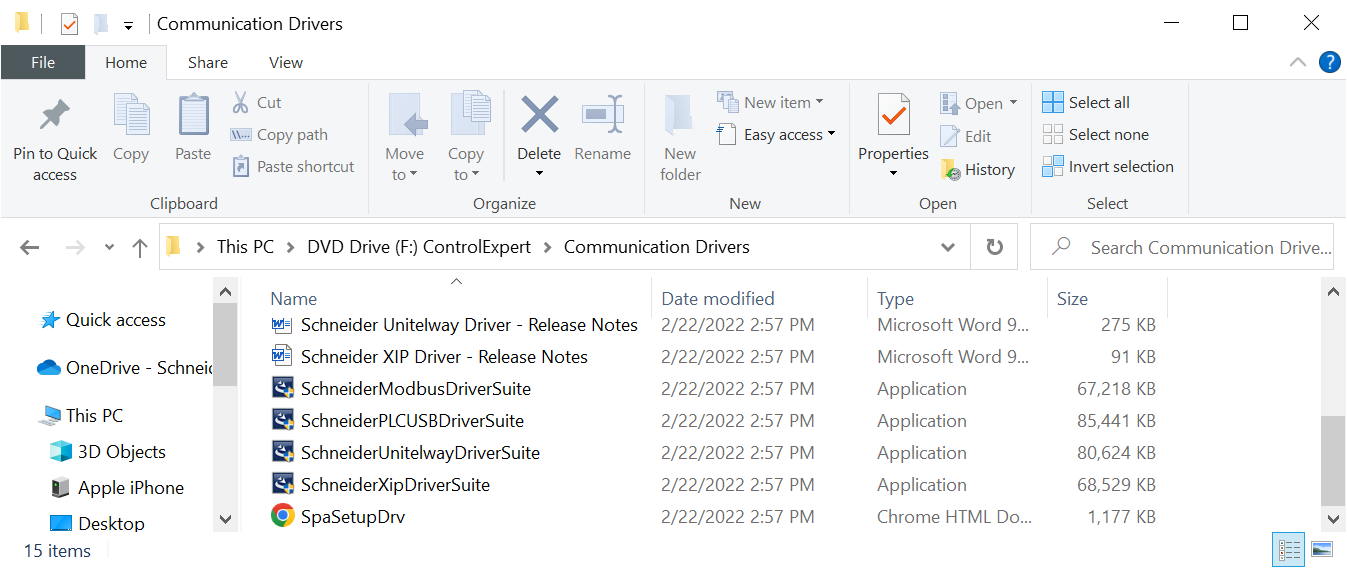Click the SpaSetupDrv Chrome icon
This screenshot has height=568, width=1347.
click(283, 516)
